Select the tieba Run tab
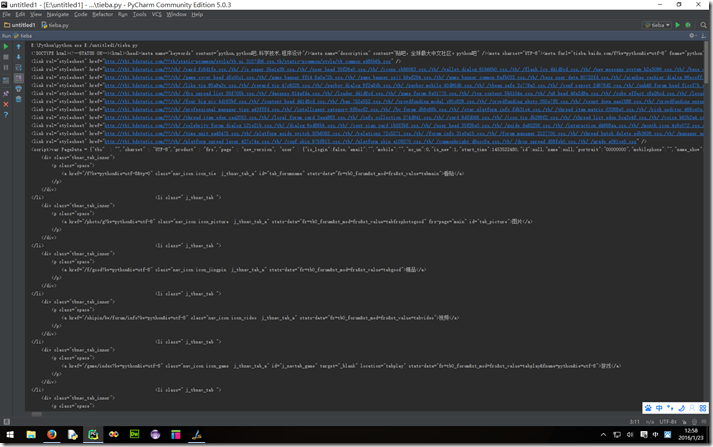This screenshot has height=447, width=713. [23, 35]
